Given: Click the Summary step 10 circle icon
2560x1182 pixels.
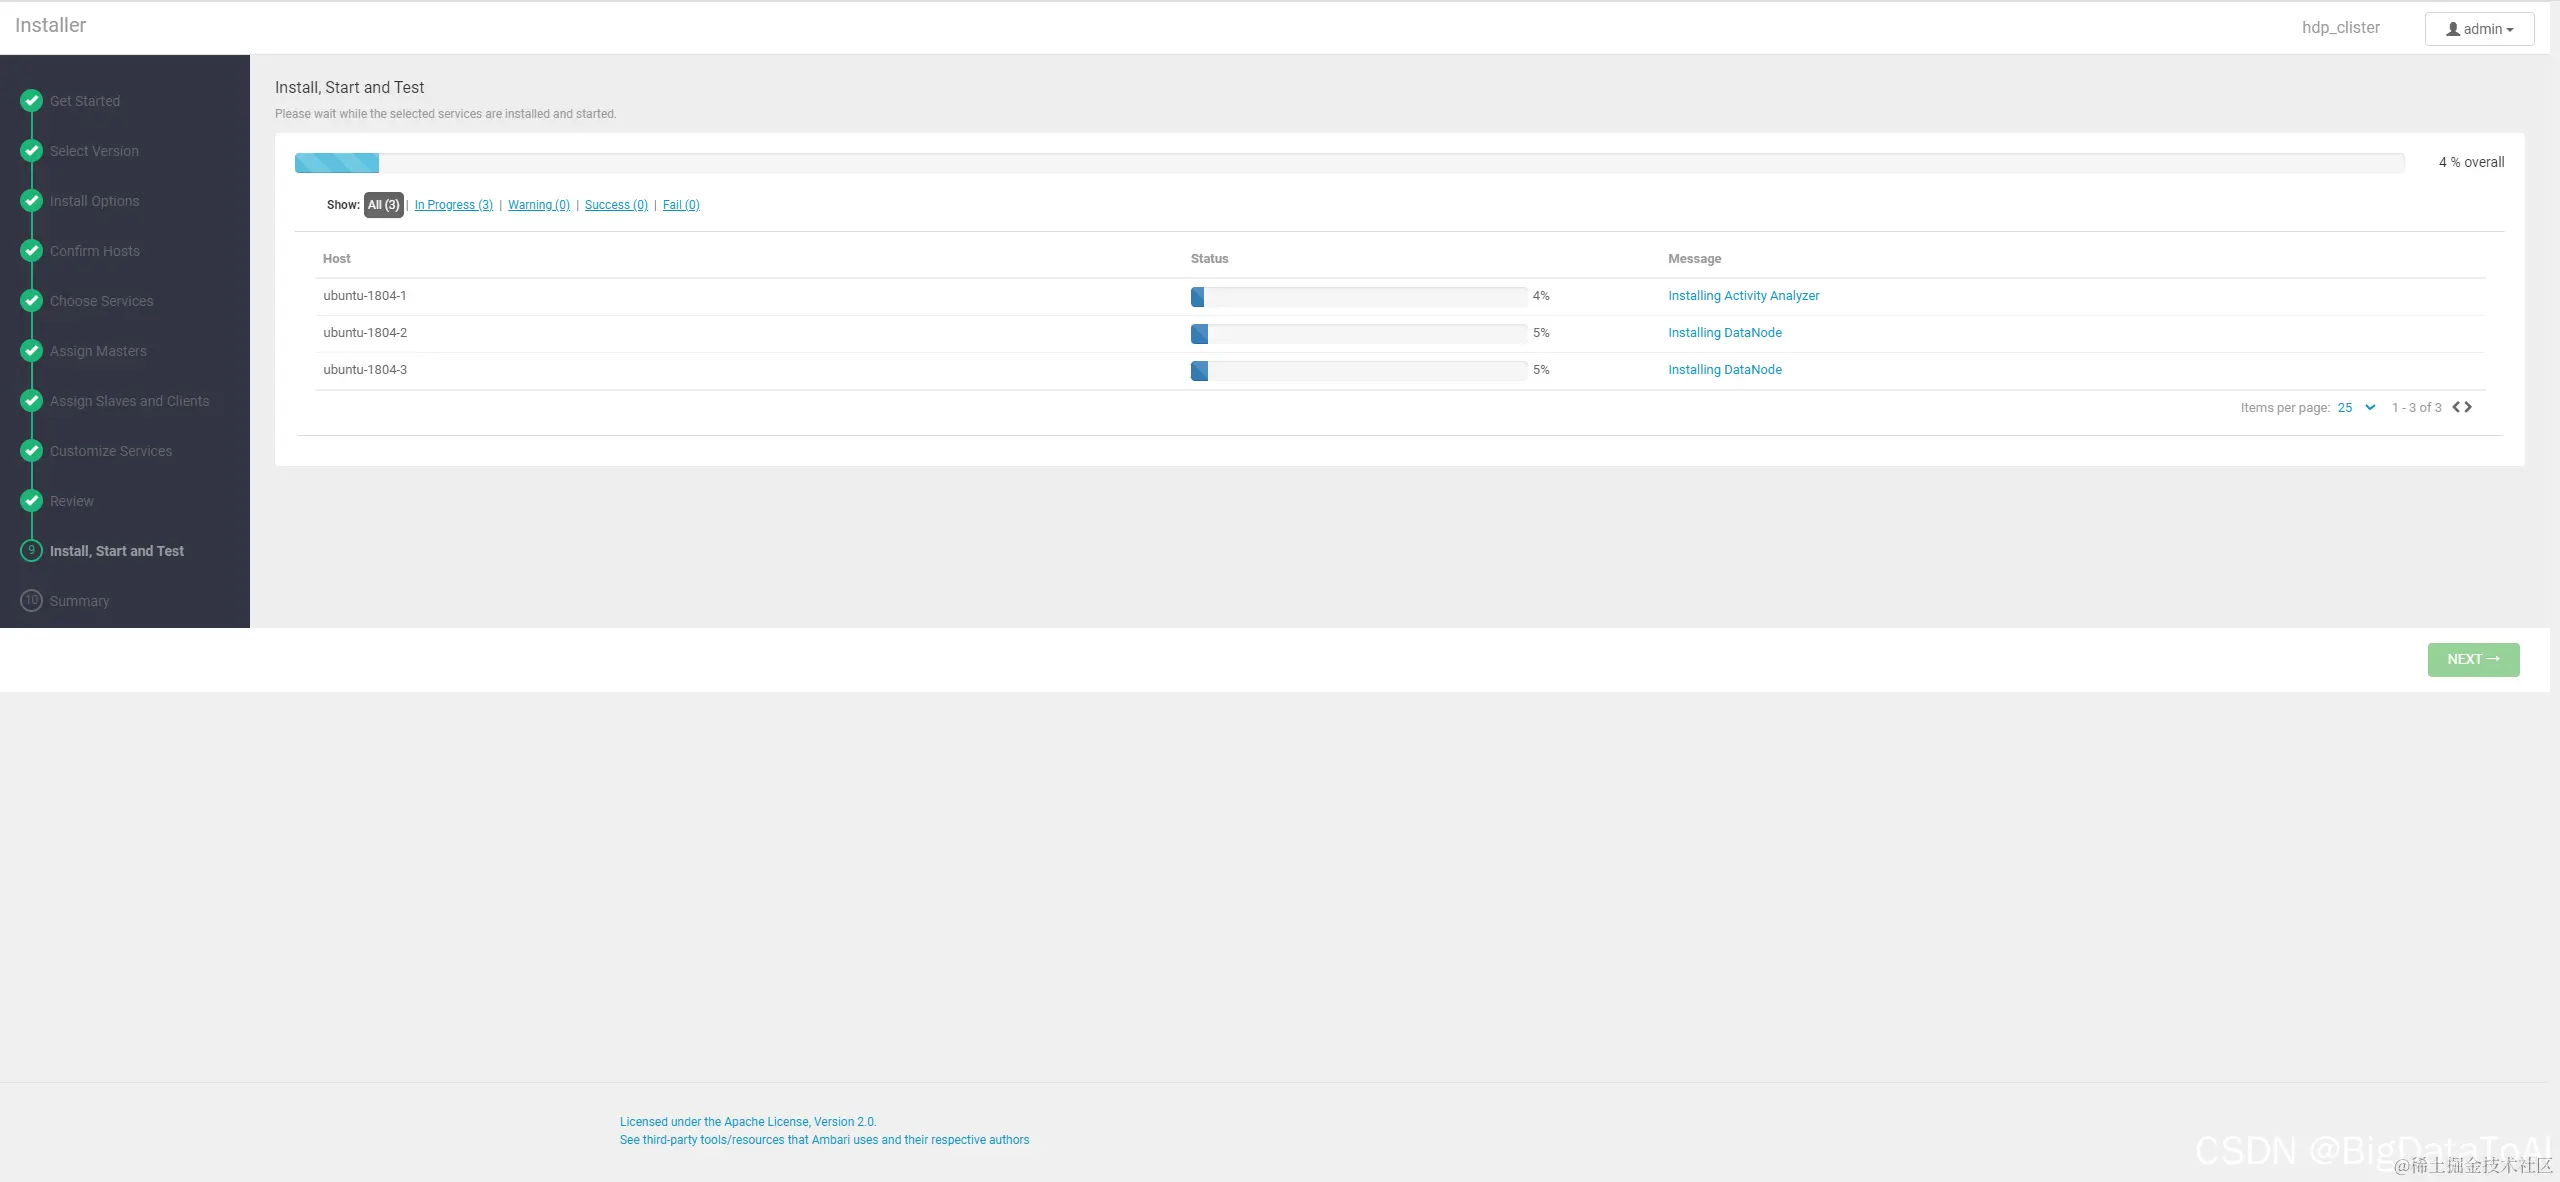Looking at the screenshot, I should [x=31, y=601].
